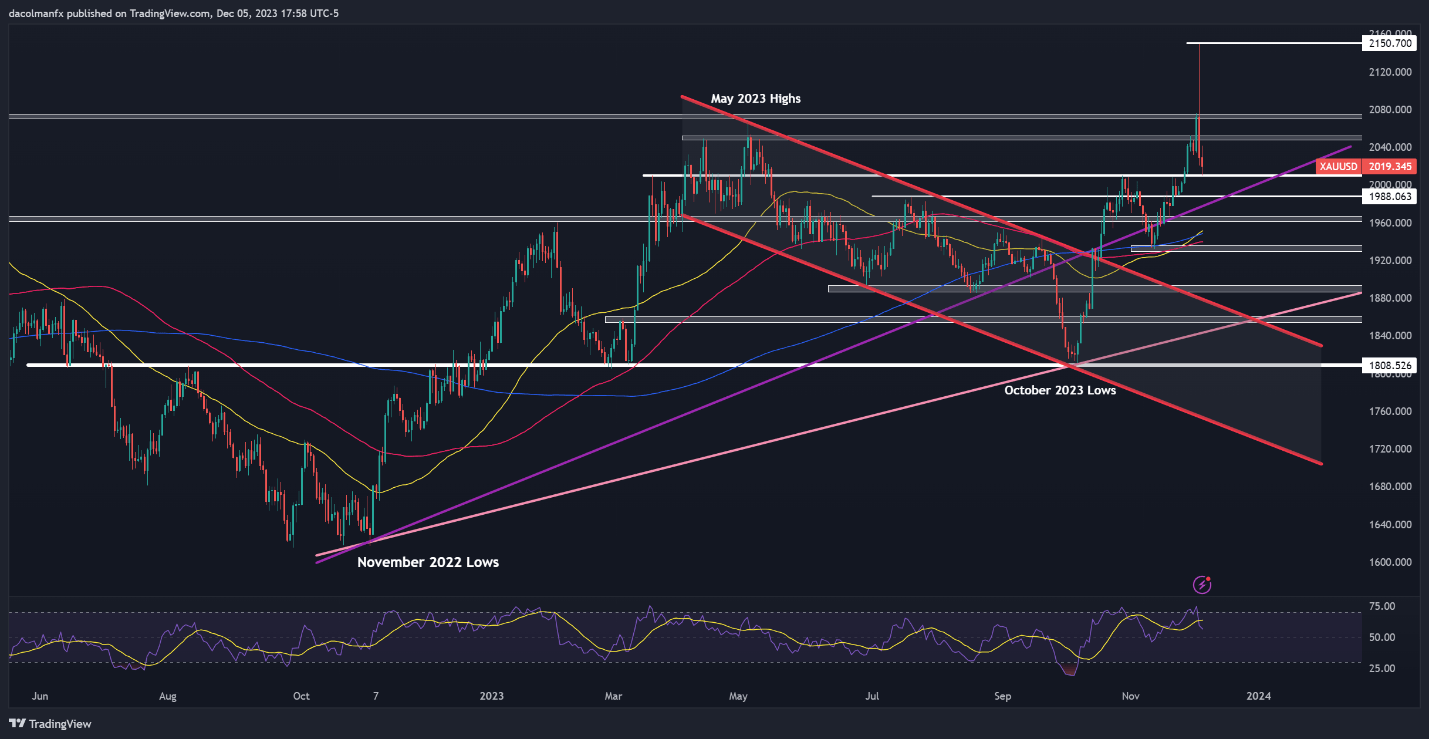
Task: Click the purple lightning event marker icon
Action: [x=1204, y=584]
